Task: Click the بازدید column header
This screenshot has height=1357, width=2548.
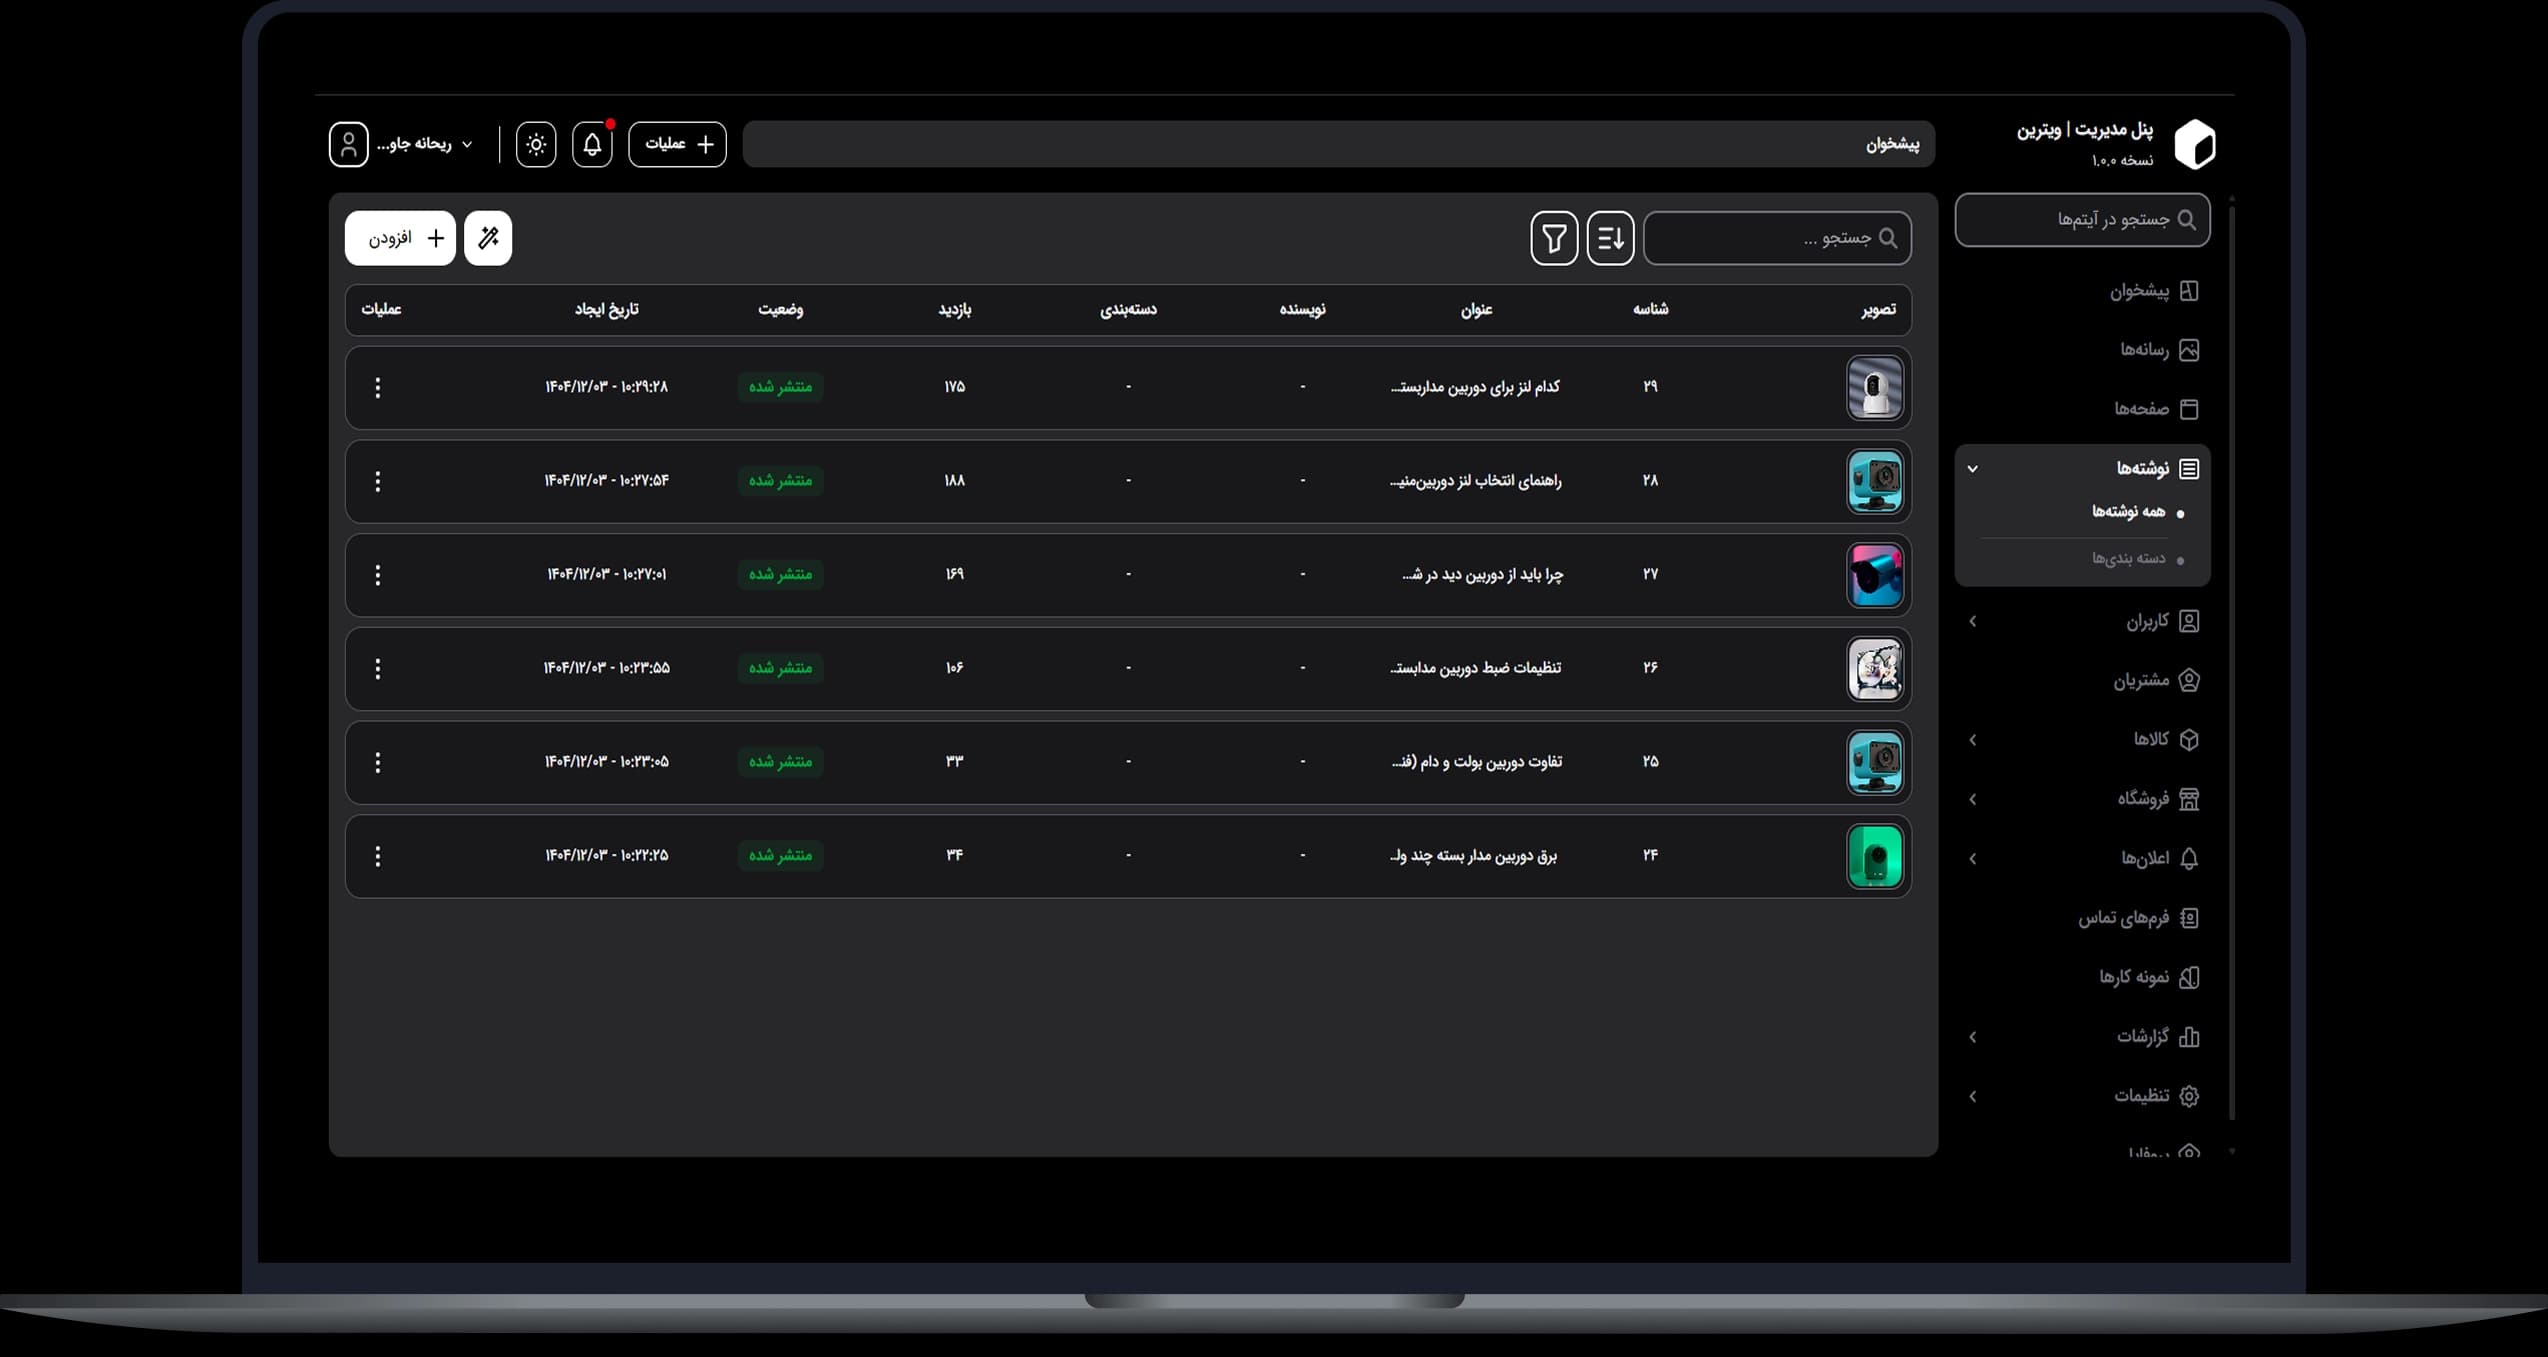Action: coord(954,310)
